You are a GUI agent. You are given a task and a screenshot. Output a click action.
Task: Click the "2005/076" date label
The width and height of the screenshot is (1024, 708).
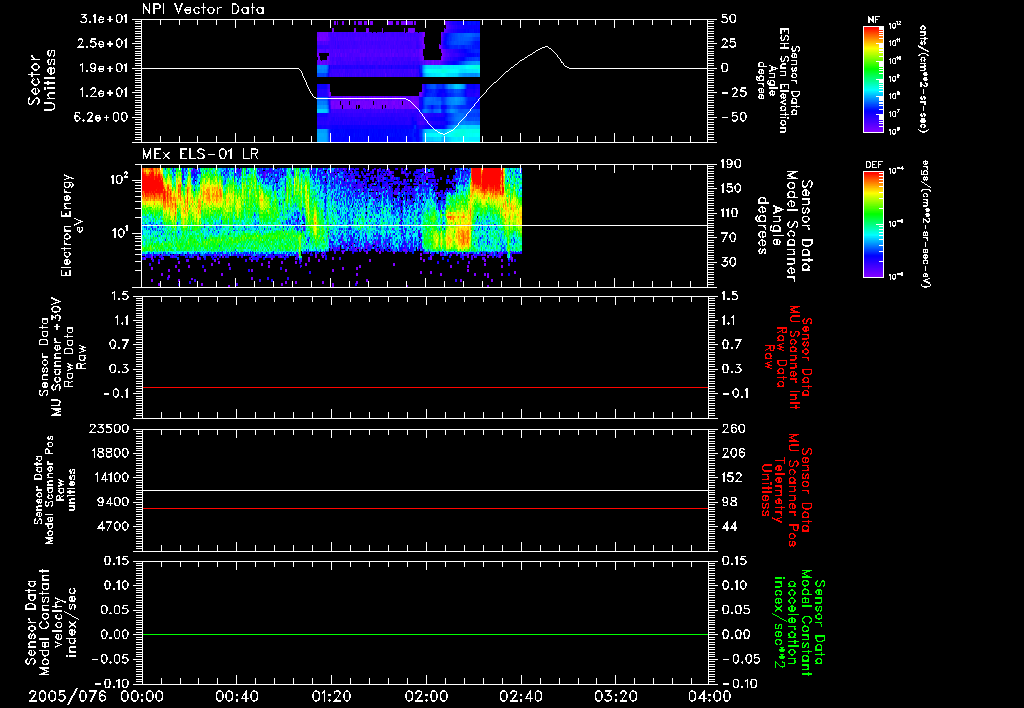tap(67, 696)
